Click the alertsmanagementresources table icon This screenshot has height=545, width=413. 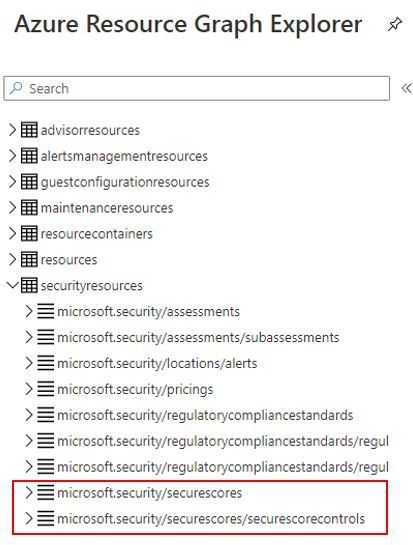coord(29,156)
